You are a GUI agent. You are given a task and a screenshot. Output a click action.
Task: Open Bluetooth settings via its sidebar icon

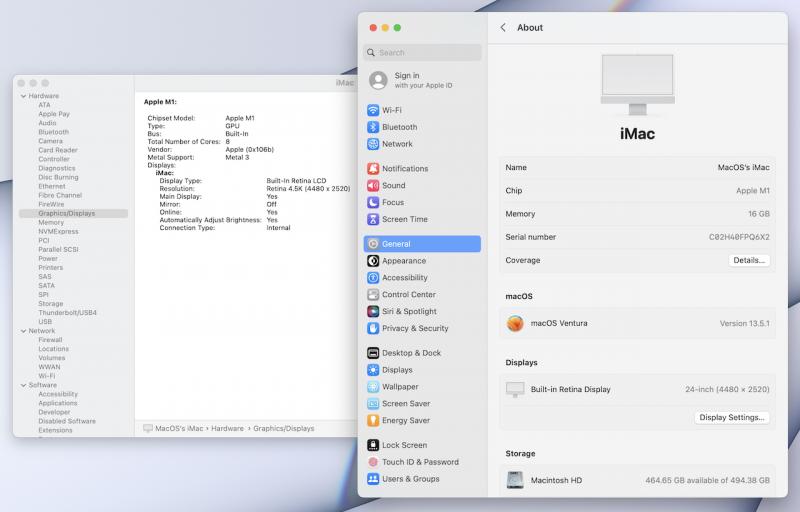(x=373, y=127)
